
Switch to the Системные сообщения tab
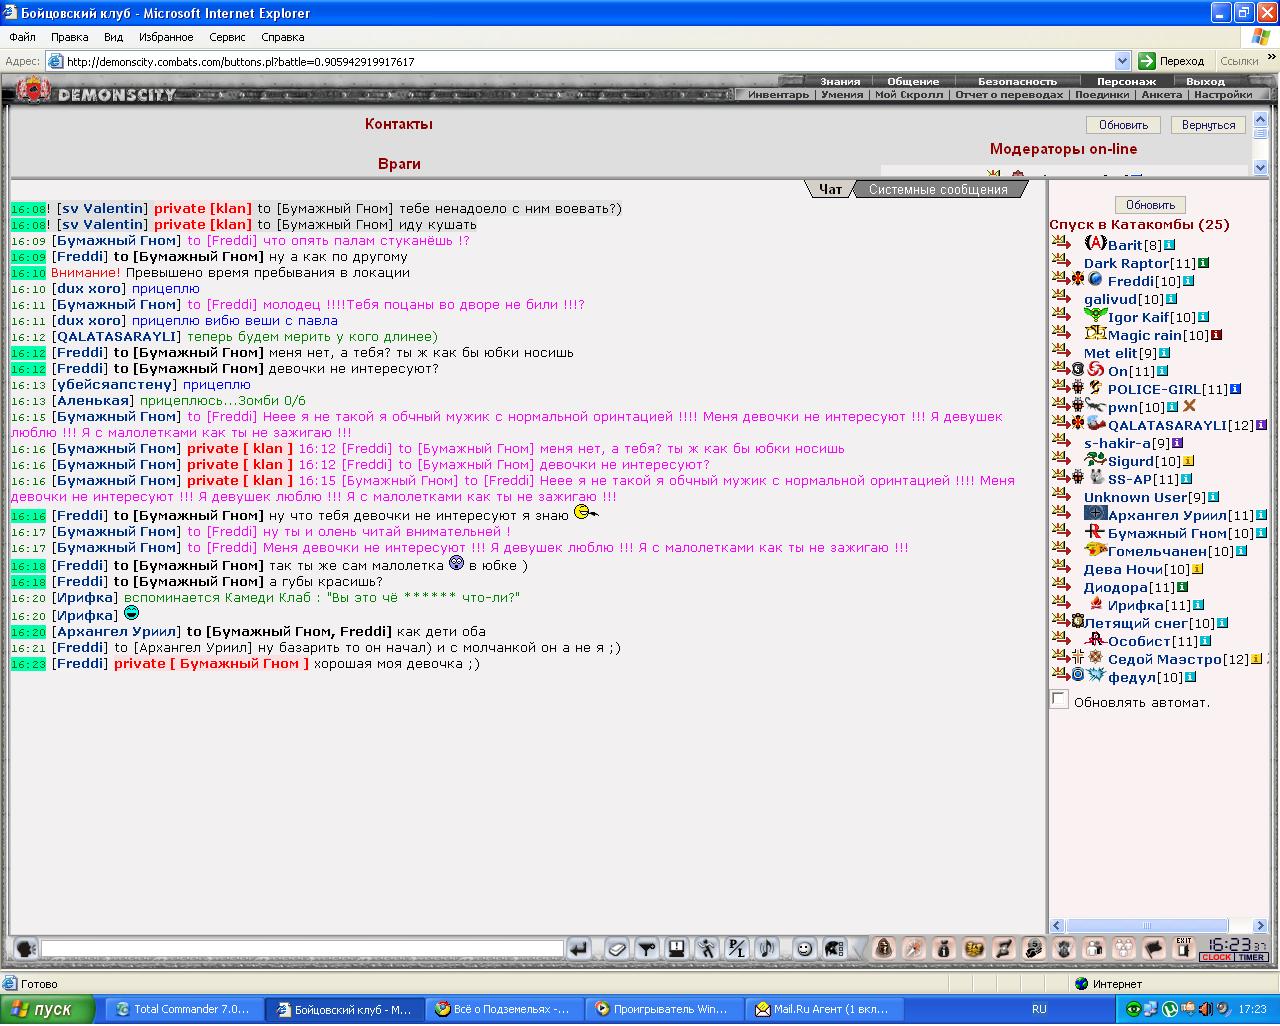(938, 189)
